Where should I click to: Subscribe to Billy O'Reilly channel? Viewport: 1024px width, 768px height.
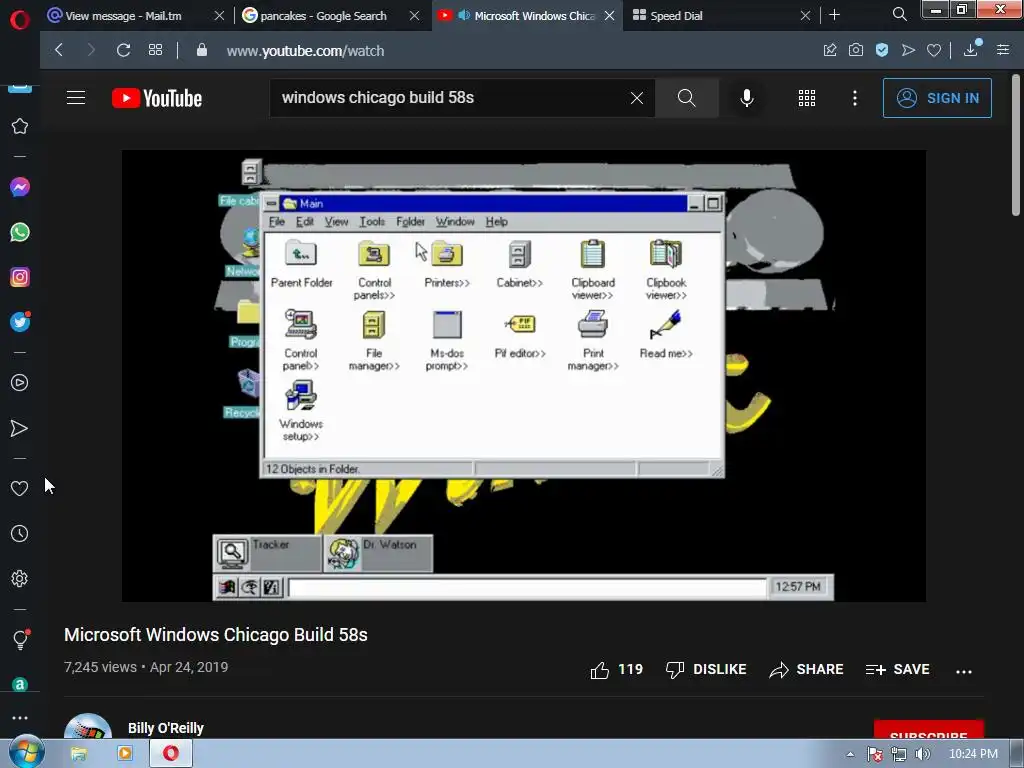click(x=929, y=729)
